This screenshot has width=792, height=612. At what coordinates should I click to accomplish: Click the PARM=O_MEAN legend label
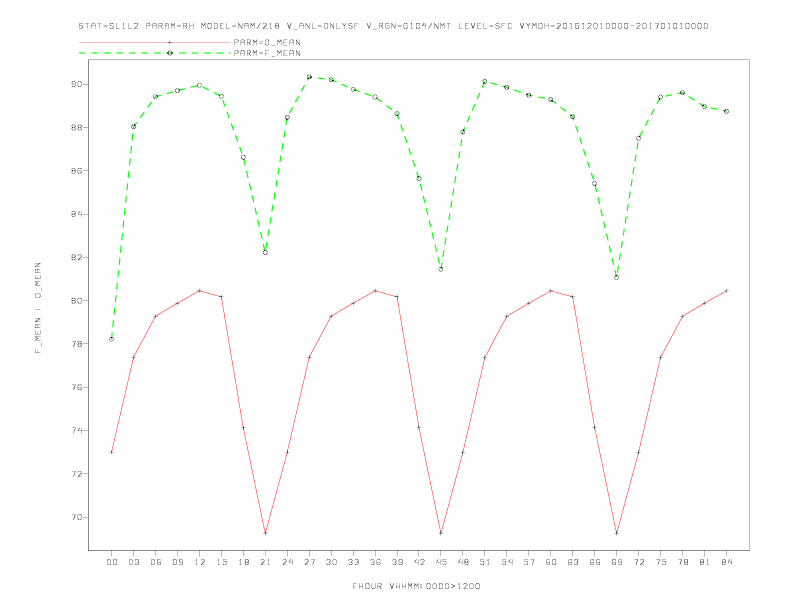click(267, 42)
